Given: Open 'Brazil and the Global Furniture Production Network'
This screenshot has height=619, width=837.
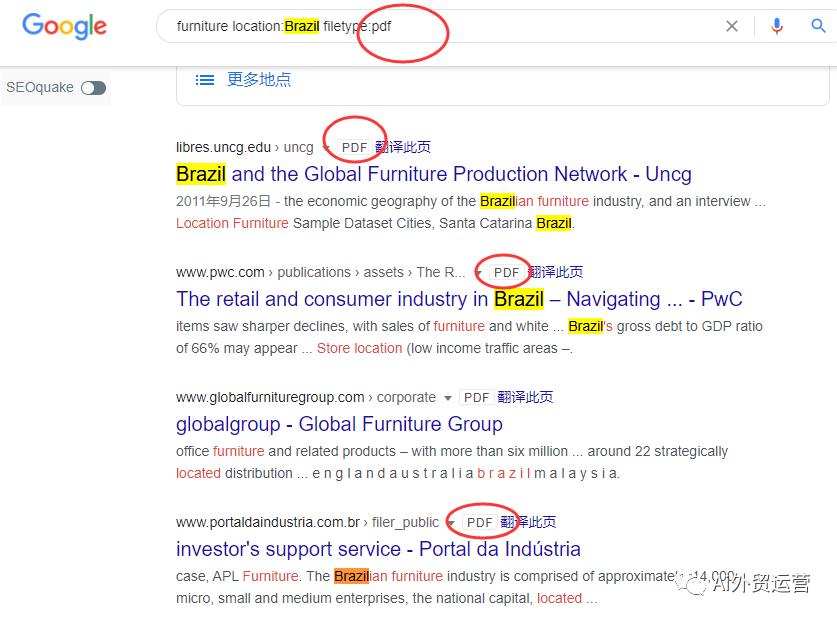Looking at the screenshot, I should click(x=433, y=174).
